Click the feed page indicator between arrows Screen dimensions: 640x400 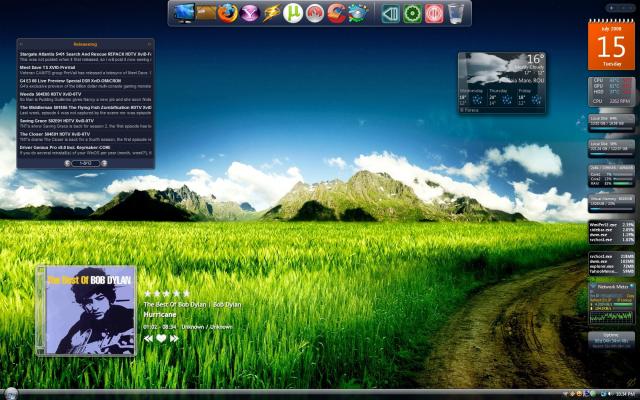tap(85, 163)
